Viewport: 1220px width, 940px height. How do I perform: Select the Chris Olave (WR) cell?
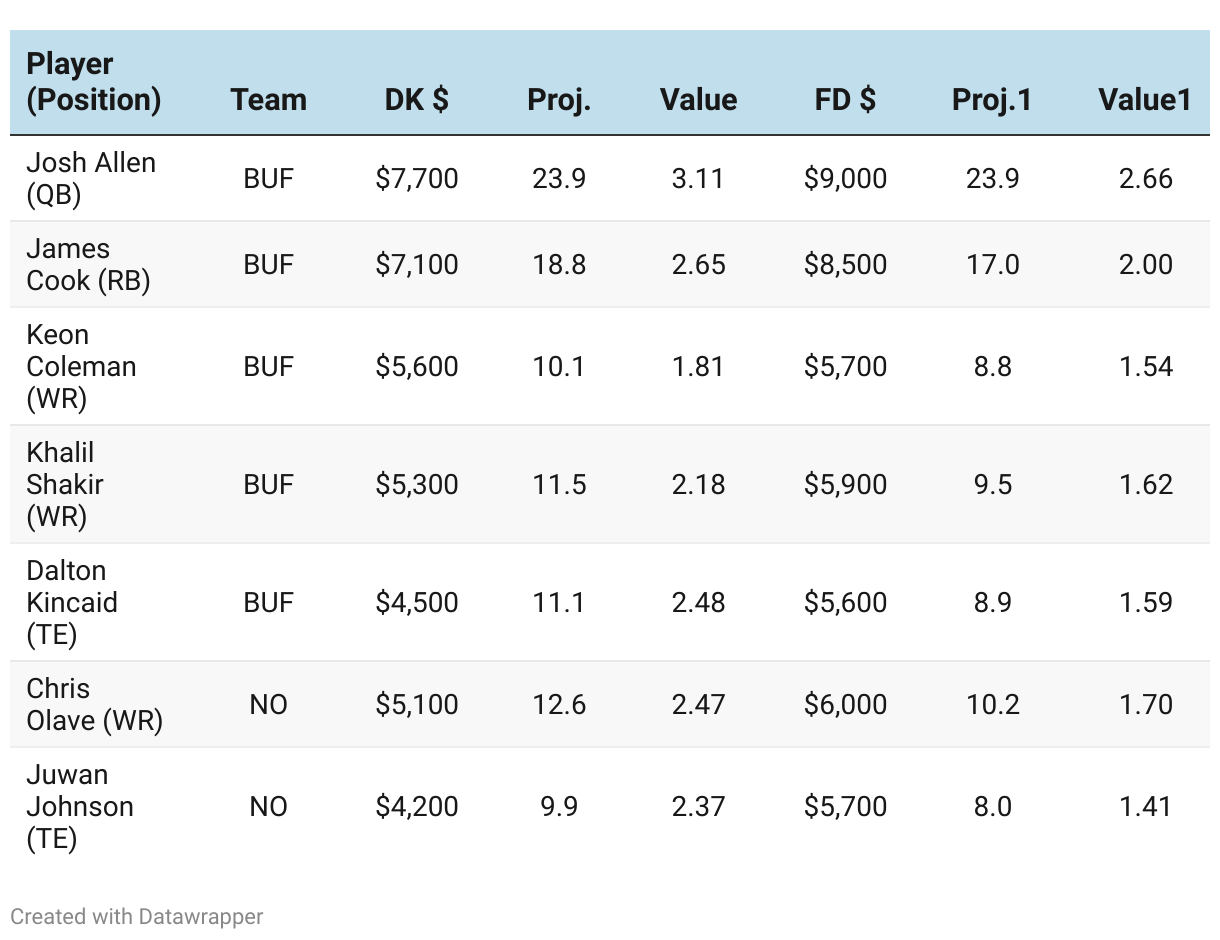coord(94,704)
